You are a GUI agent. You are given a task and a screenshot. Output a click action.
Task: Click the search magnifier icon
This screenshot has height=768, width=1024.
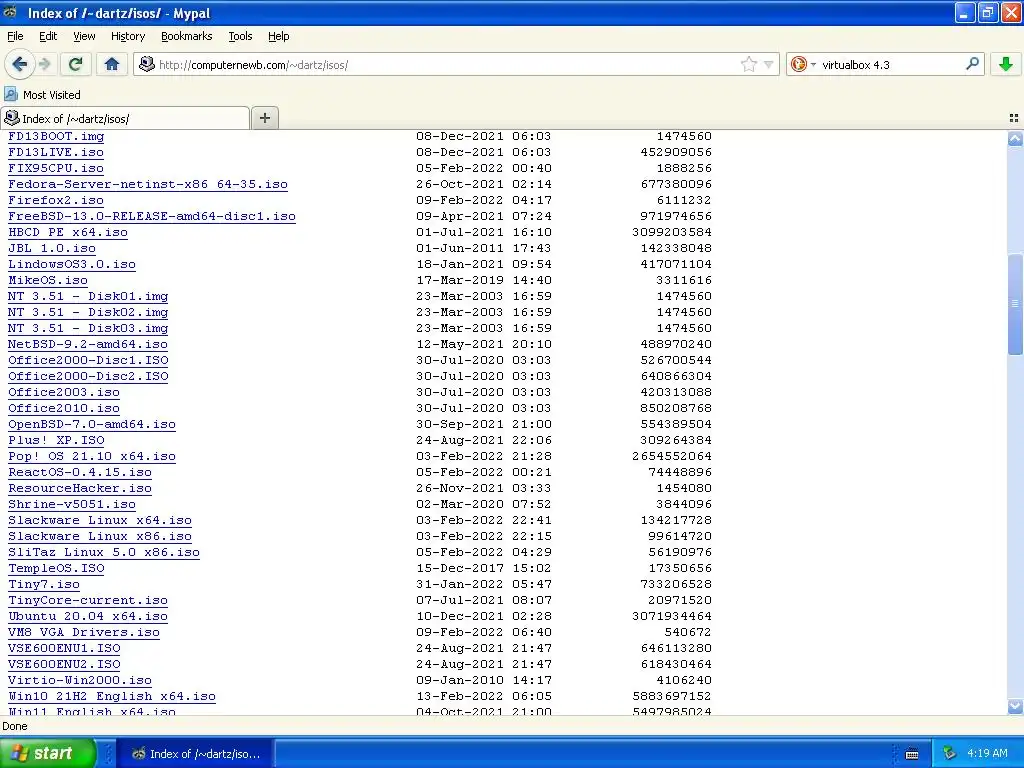tap(972, 63)
